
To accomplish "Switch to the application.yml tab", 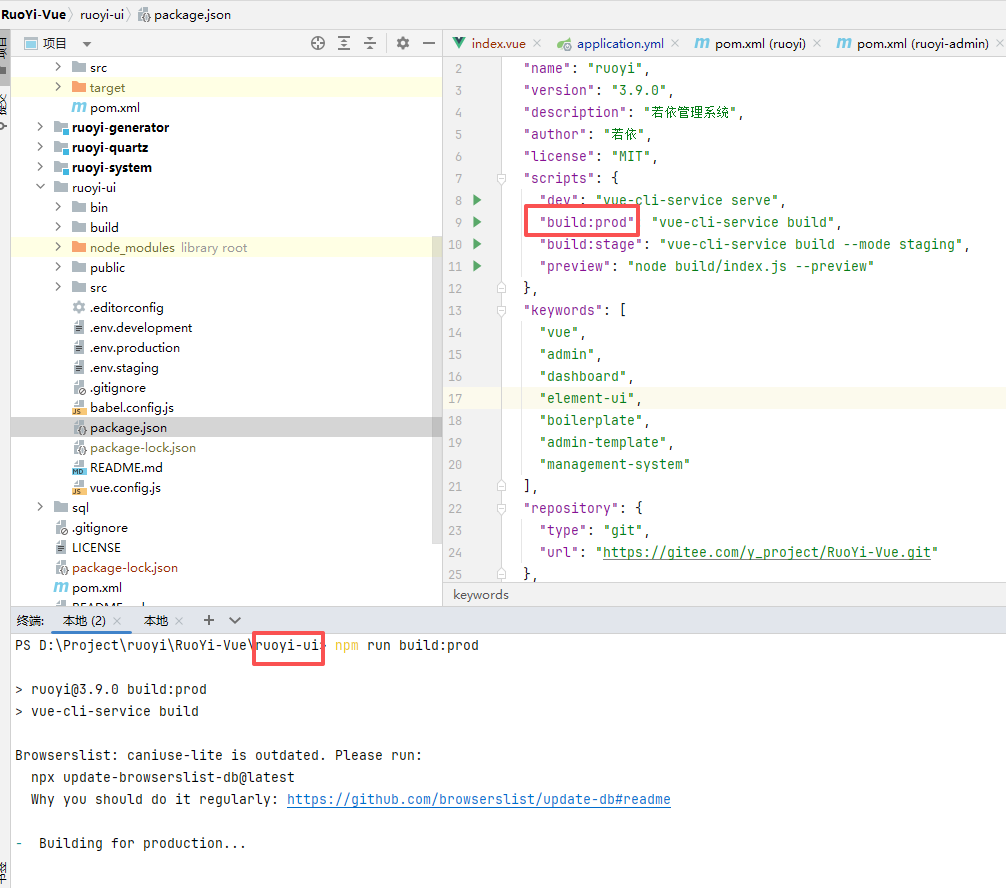I will coord(620,43).
